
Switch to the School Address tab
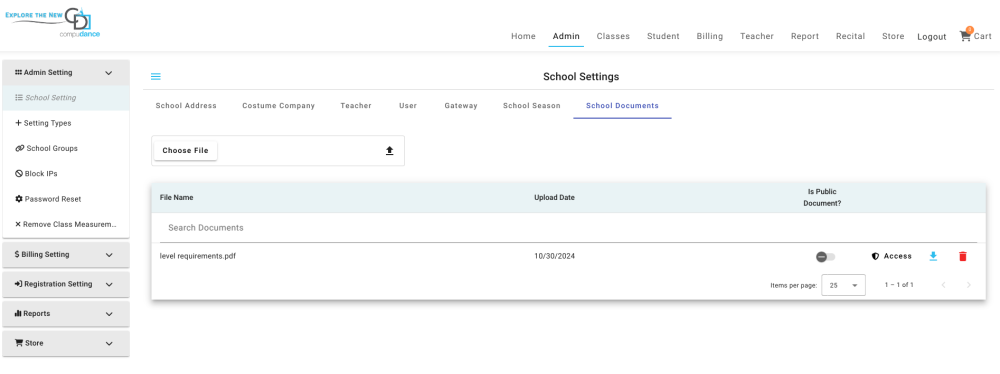pos(186,106)
